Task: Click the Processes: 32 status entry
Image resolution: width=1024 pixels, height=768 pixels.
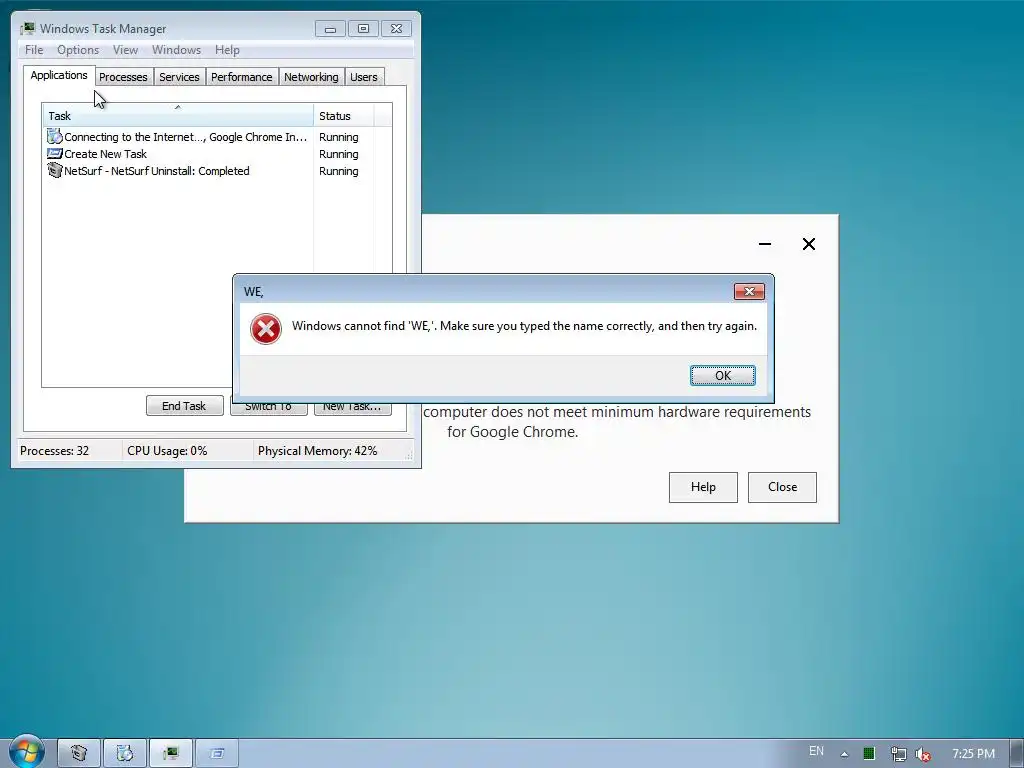Action: [x=55, y=451]
